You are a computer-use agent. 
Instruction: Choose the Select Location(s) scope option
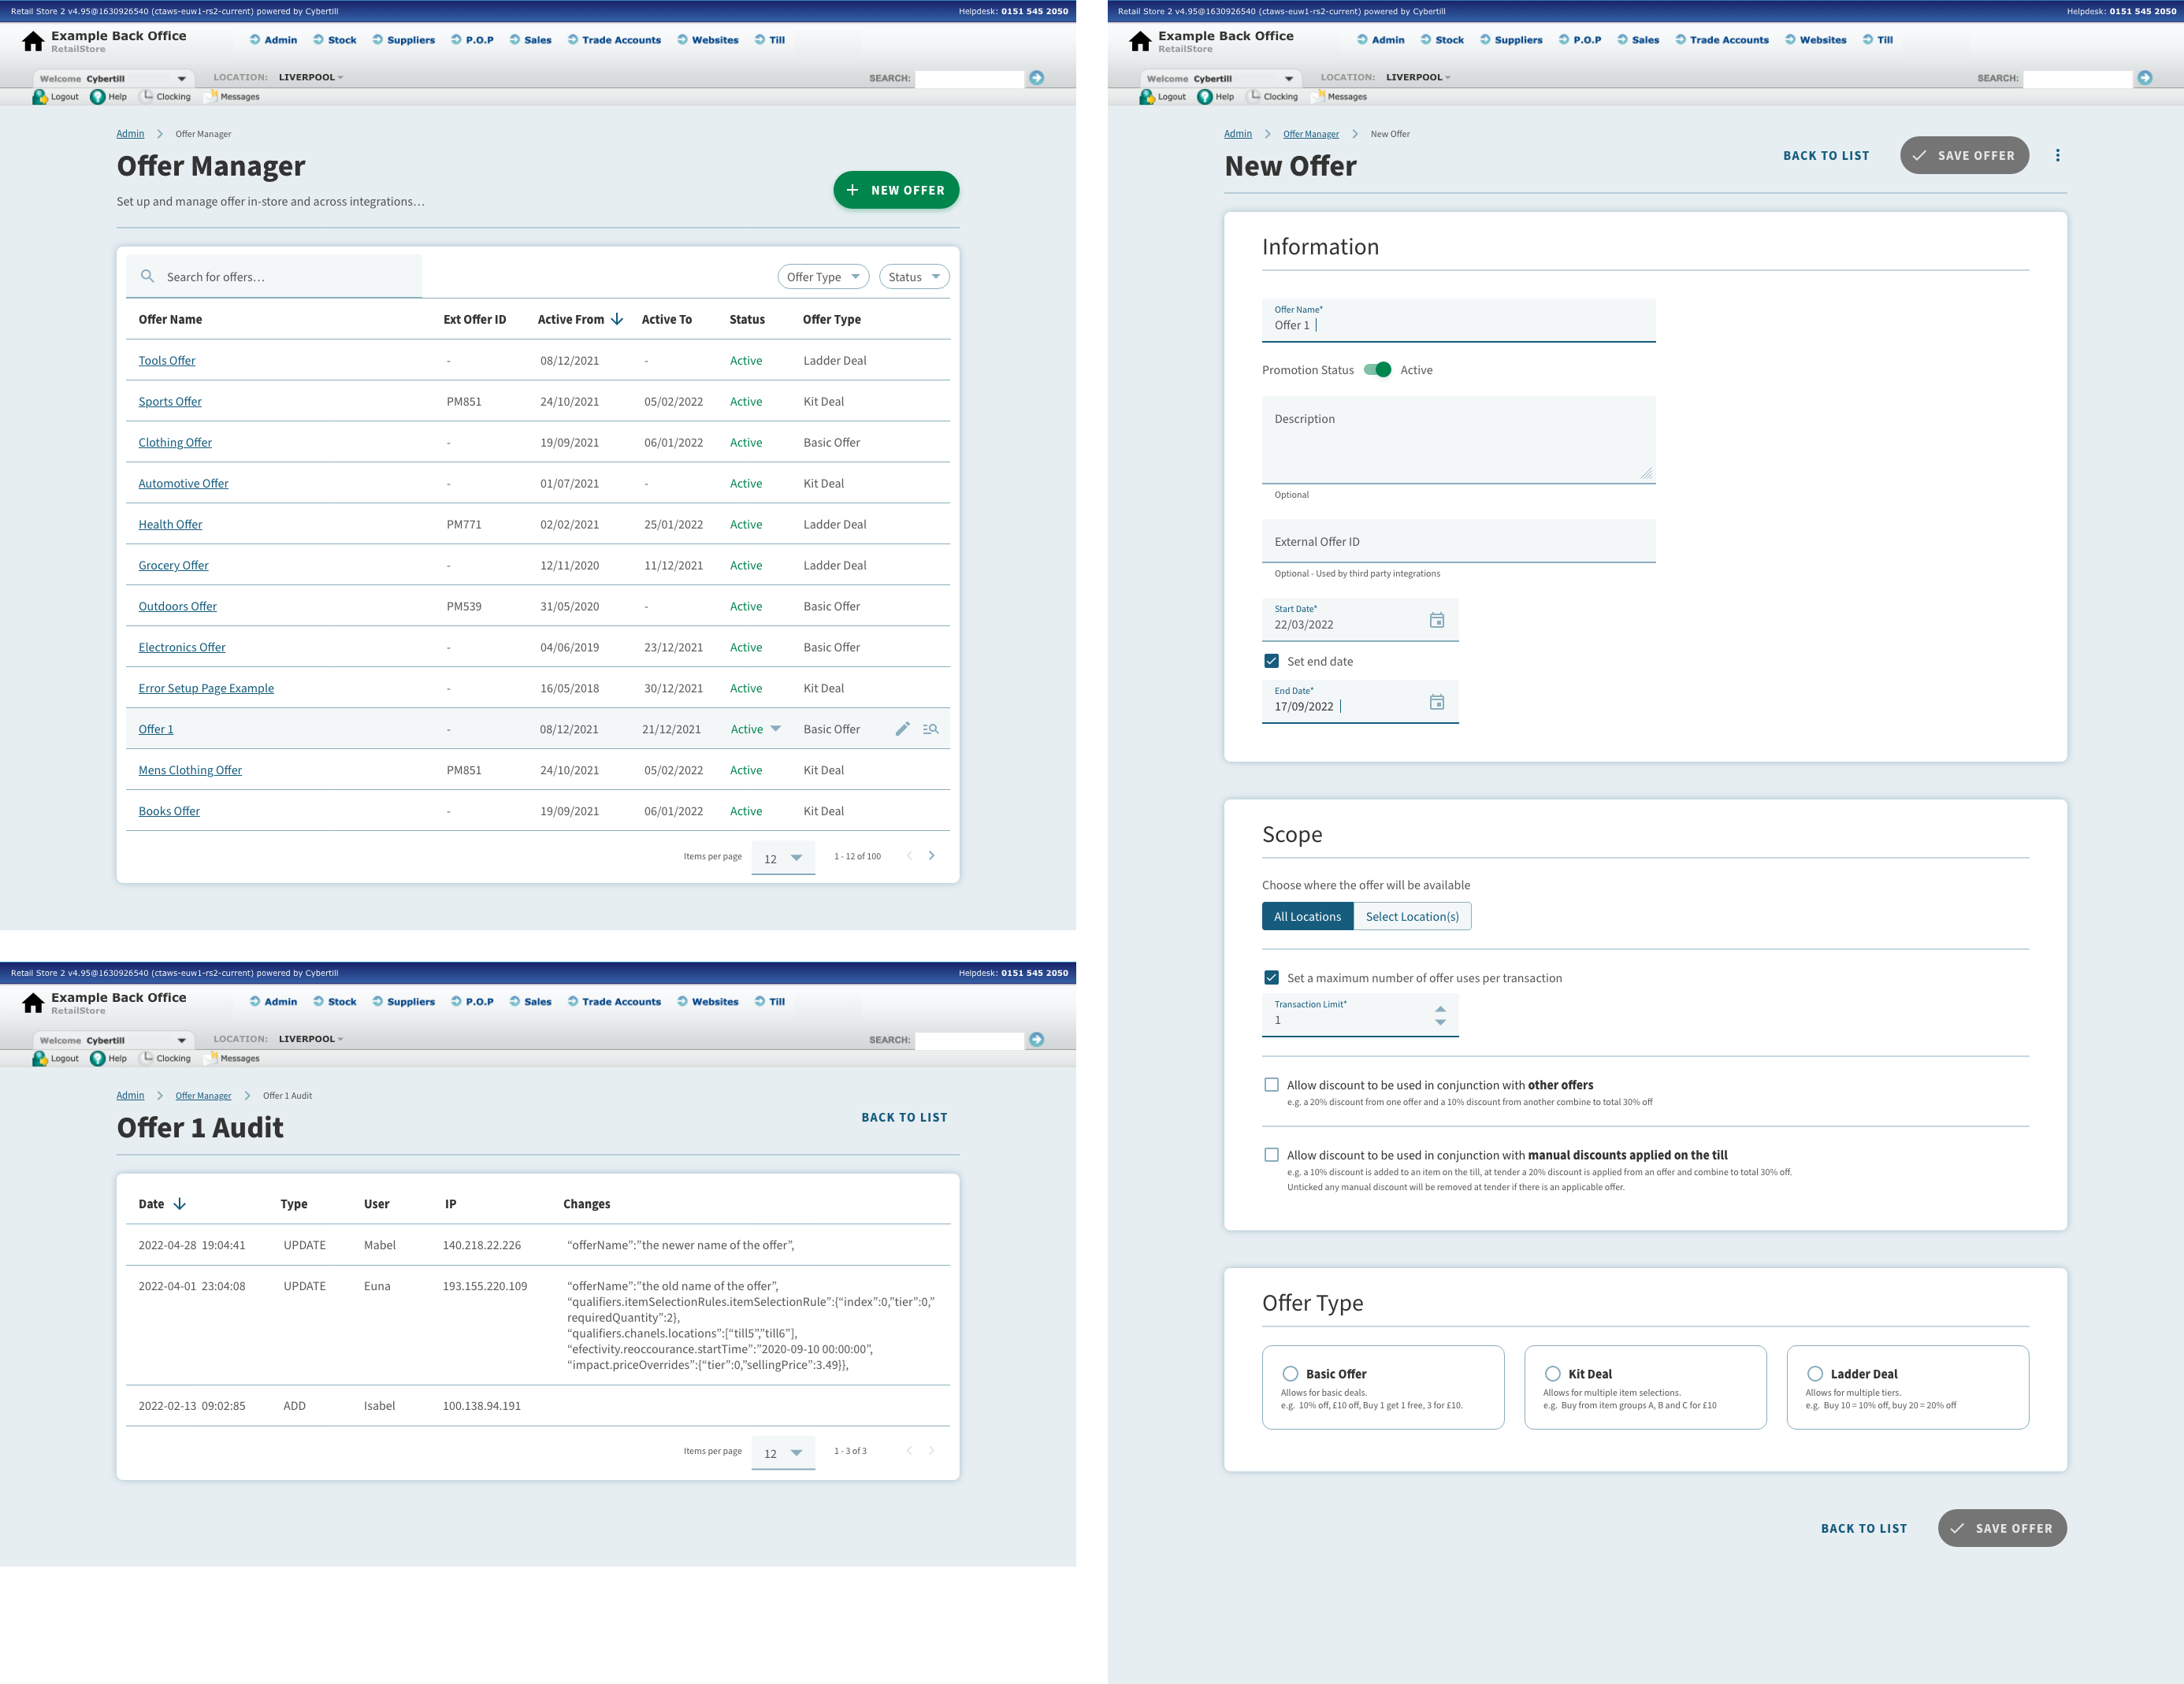point(1412,916)
